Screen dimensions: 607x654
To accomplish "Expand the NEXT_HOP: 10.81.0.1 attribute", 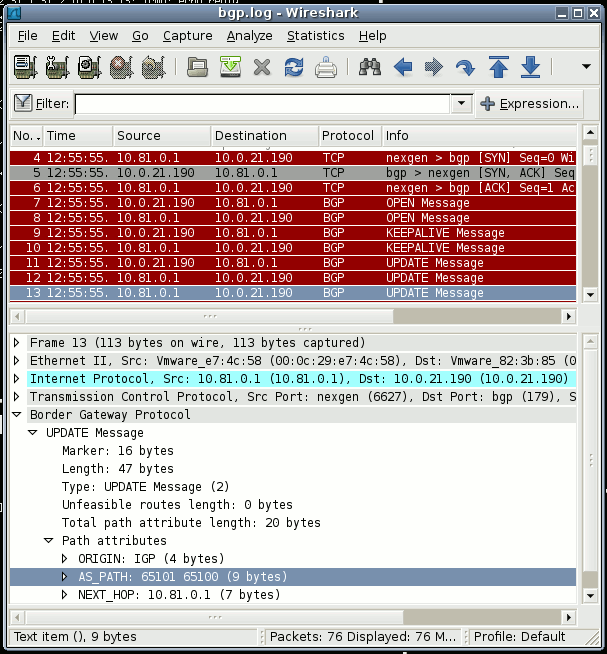I will point(65,594).
